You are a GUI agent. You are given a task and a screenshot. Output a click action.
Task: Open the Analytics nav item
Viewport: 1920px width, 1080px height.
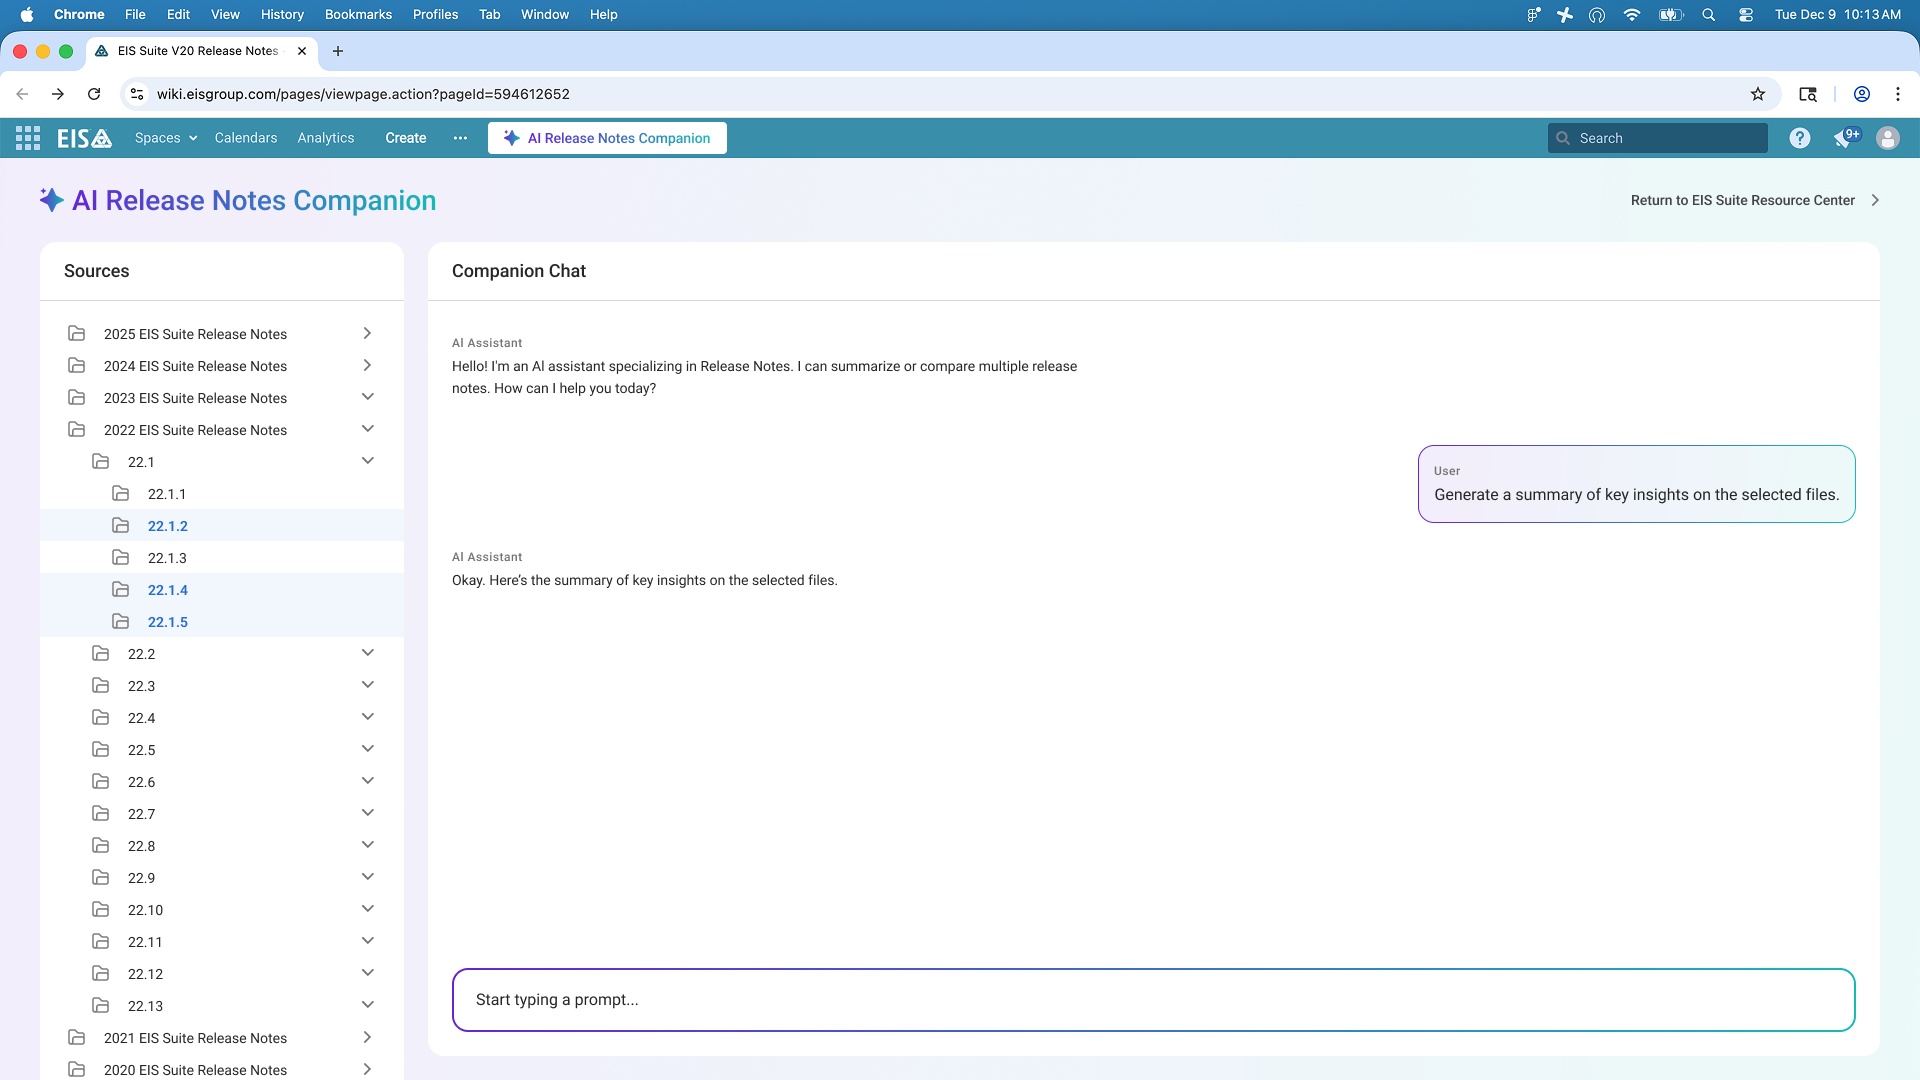tap(325, 138)
